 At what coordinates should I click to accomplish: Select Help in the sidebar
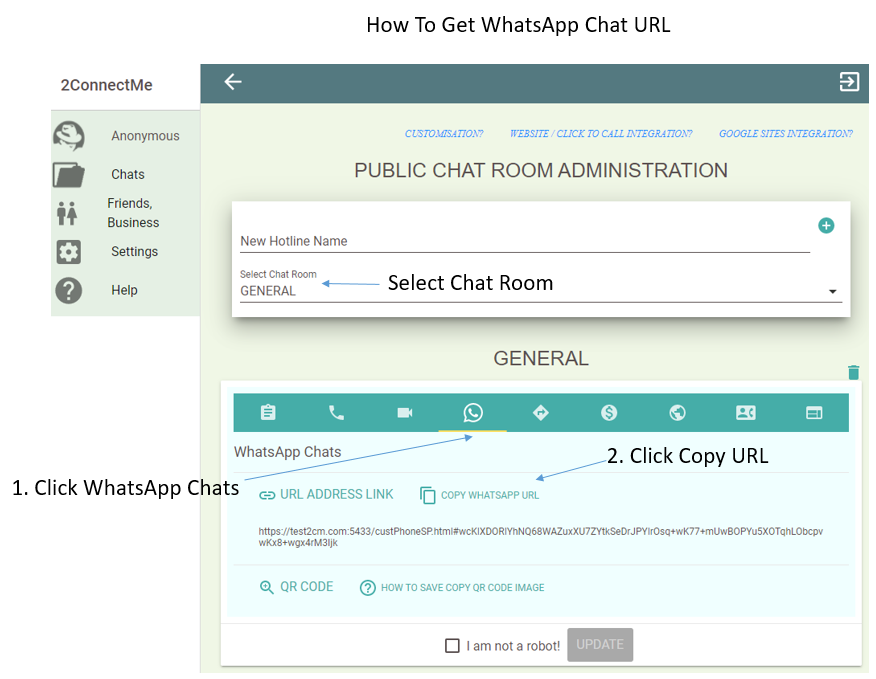[125, 290]
